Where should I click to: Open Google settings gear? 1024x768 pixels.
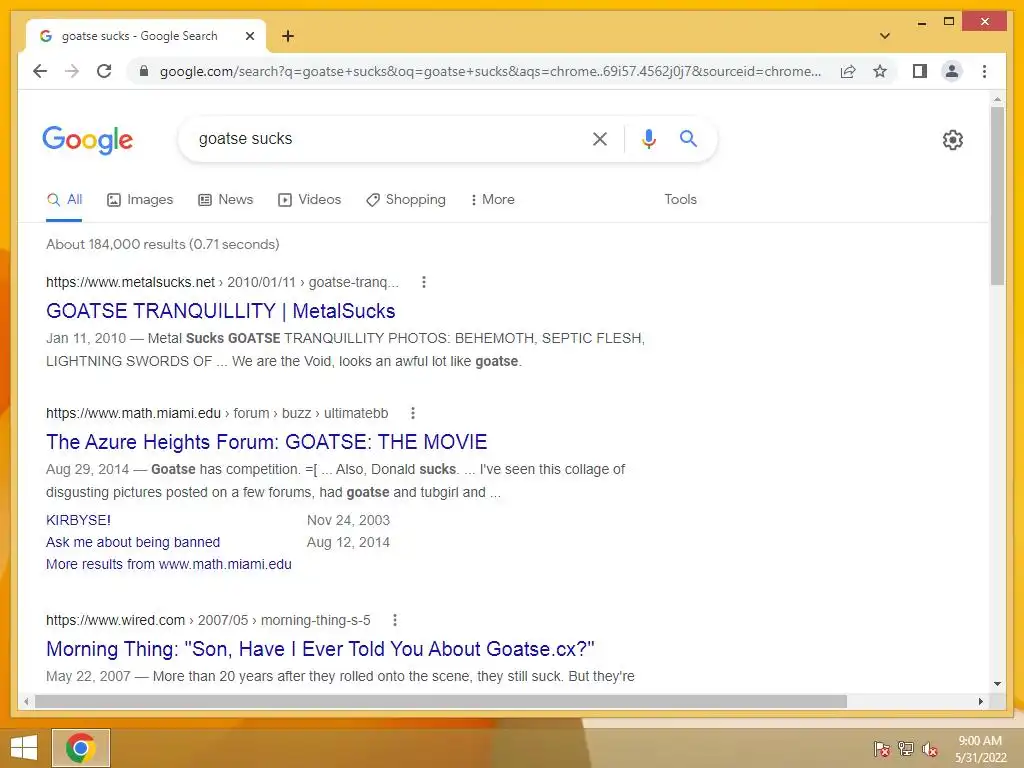point(952,139)
